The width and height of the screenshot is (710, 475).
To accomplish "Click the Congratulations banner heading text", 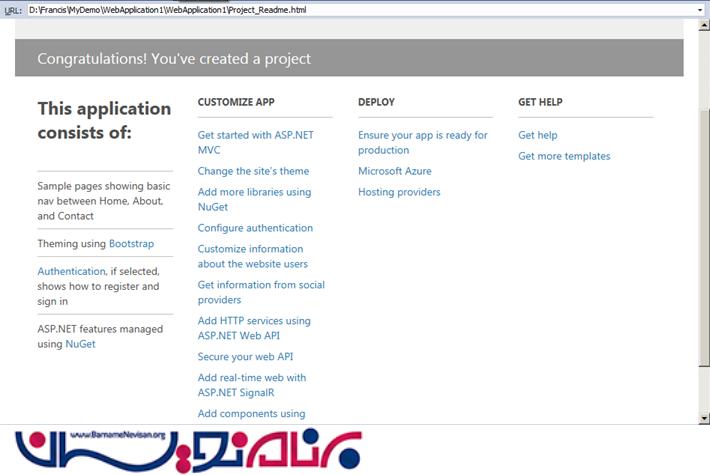I will click(174, 58).
